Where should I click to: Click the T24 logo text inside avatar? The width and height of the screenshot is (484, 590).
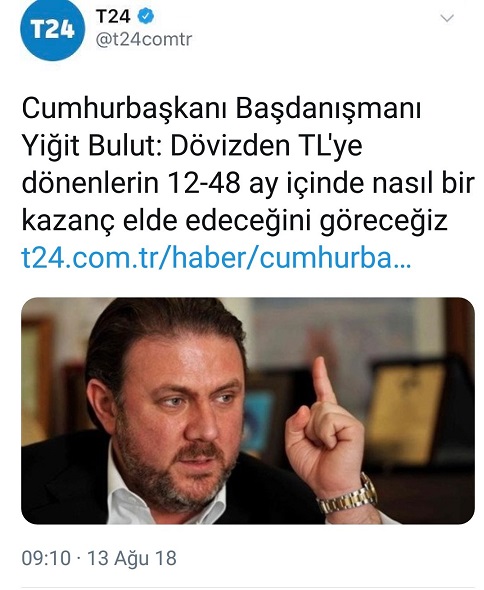(x=53, y=29)
